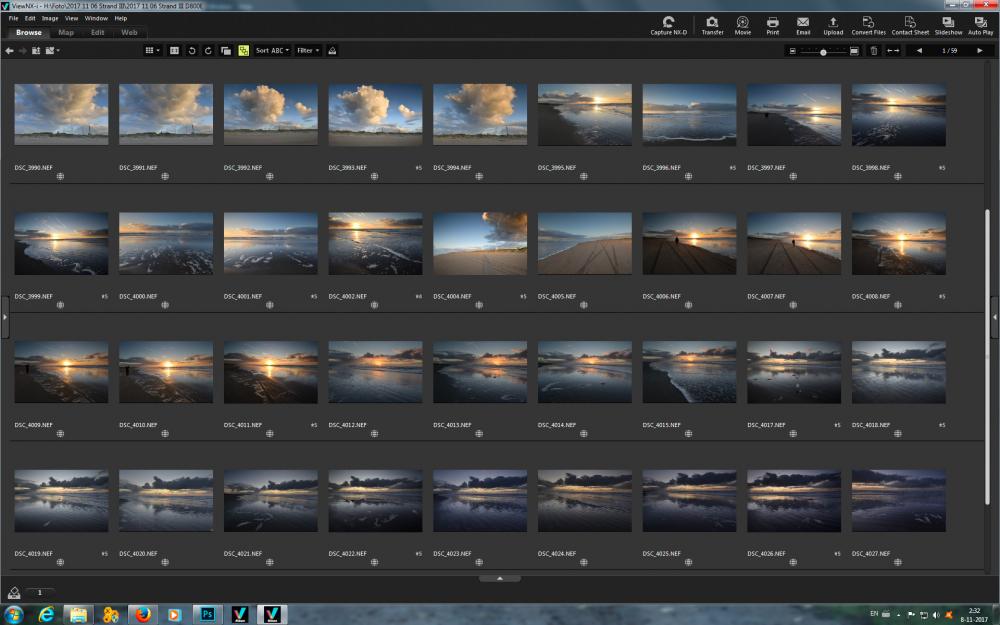The height and width of the screenshot is (625, 1000).
Task: Expand the left side panel
Action: click(x=4, y=316)
